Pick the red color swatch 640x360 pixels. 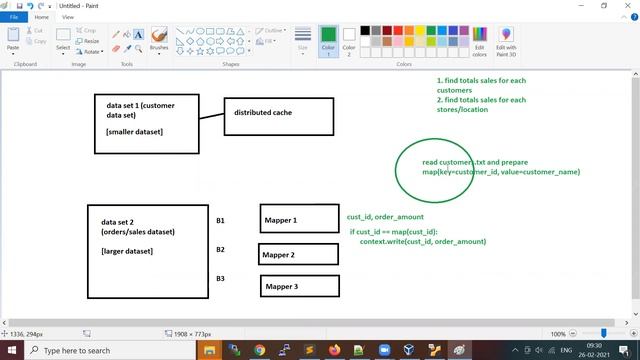[x=398, y=30]
